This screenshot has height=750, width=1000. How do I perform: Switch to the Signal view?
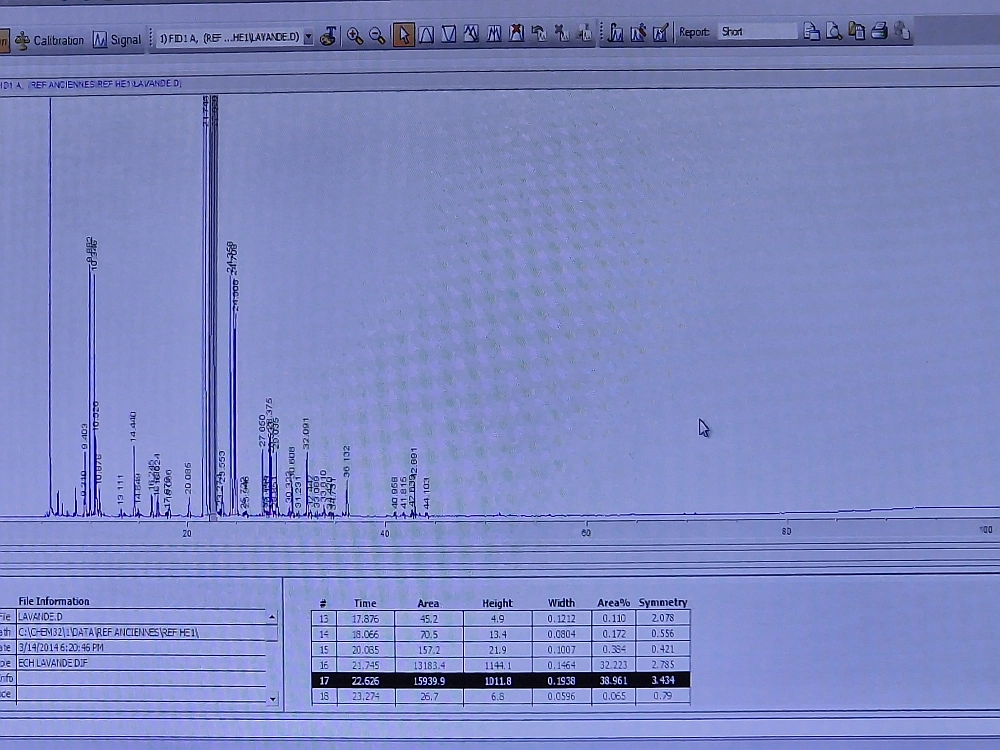(117, 40)
